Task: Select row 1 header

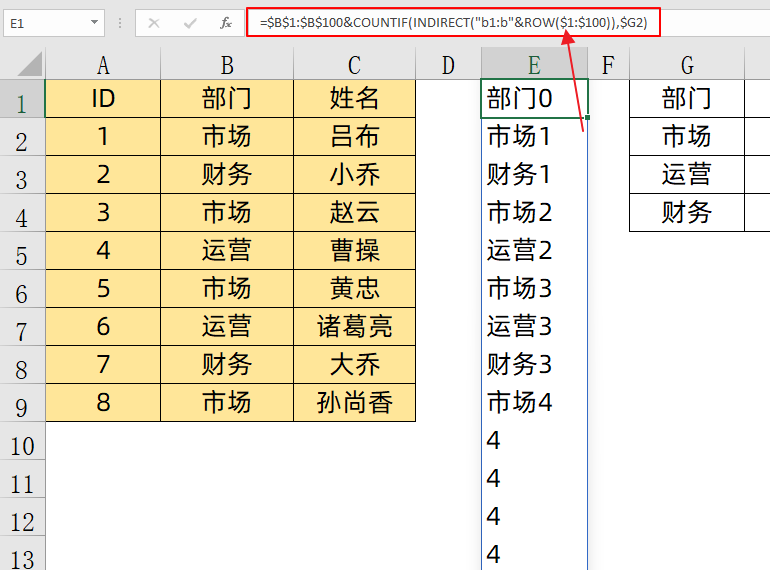Action: [x=22, y=99]
